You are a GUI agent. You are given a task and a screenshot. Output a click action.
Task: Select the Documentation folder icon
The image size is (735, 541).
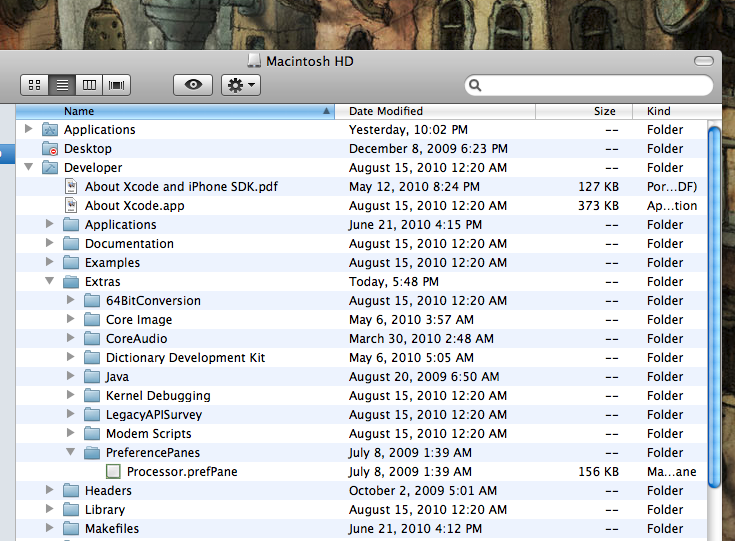click(71, 243)
